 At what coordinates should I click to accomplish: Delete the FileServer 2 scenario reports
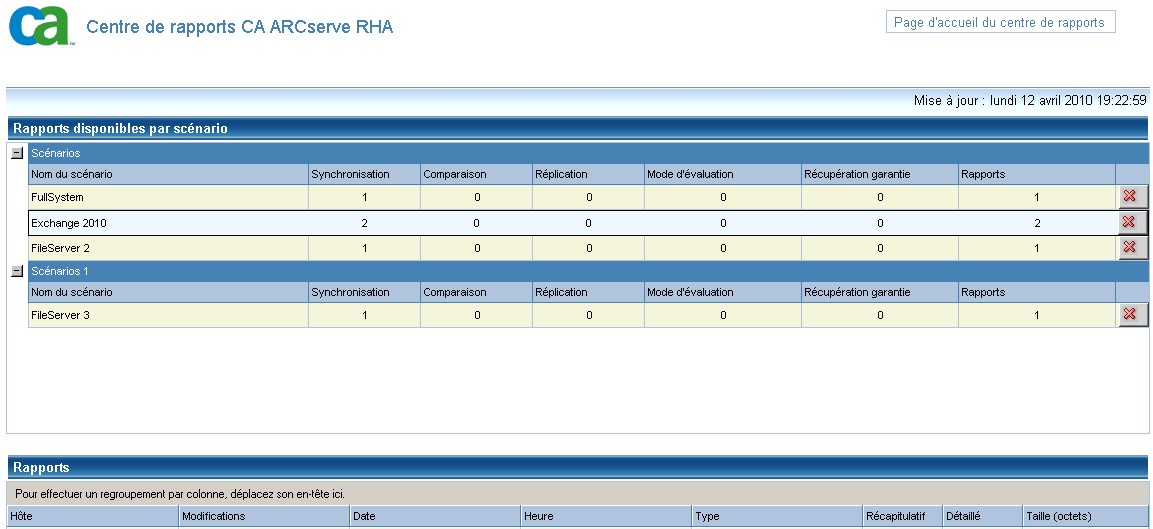click(1132, 248)
